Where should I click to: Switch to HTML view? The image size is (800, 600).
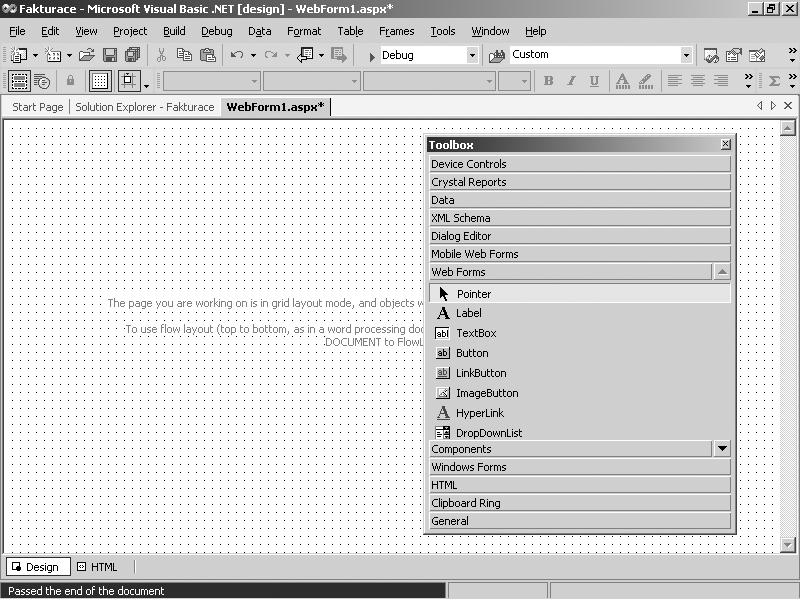point(98,567)
